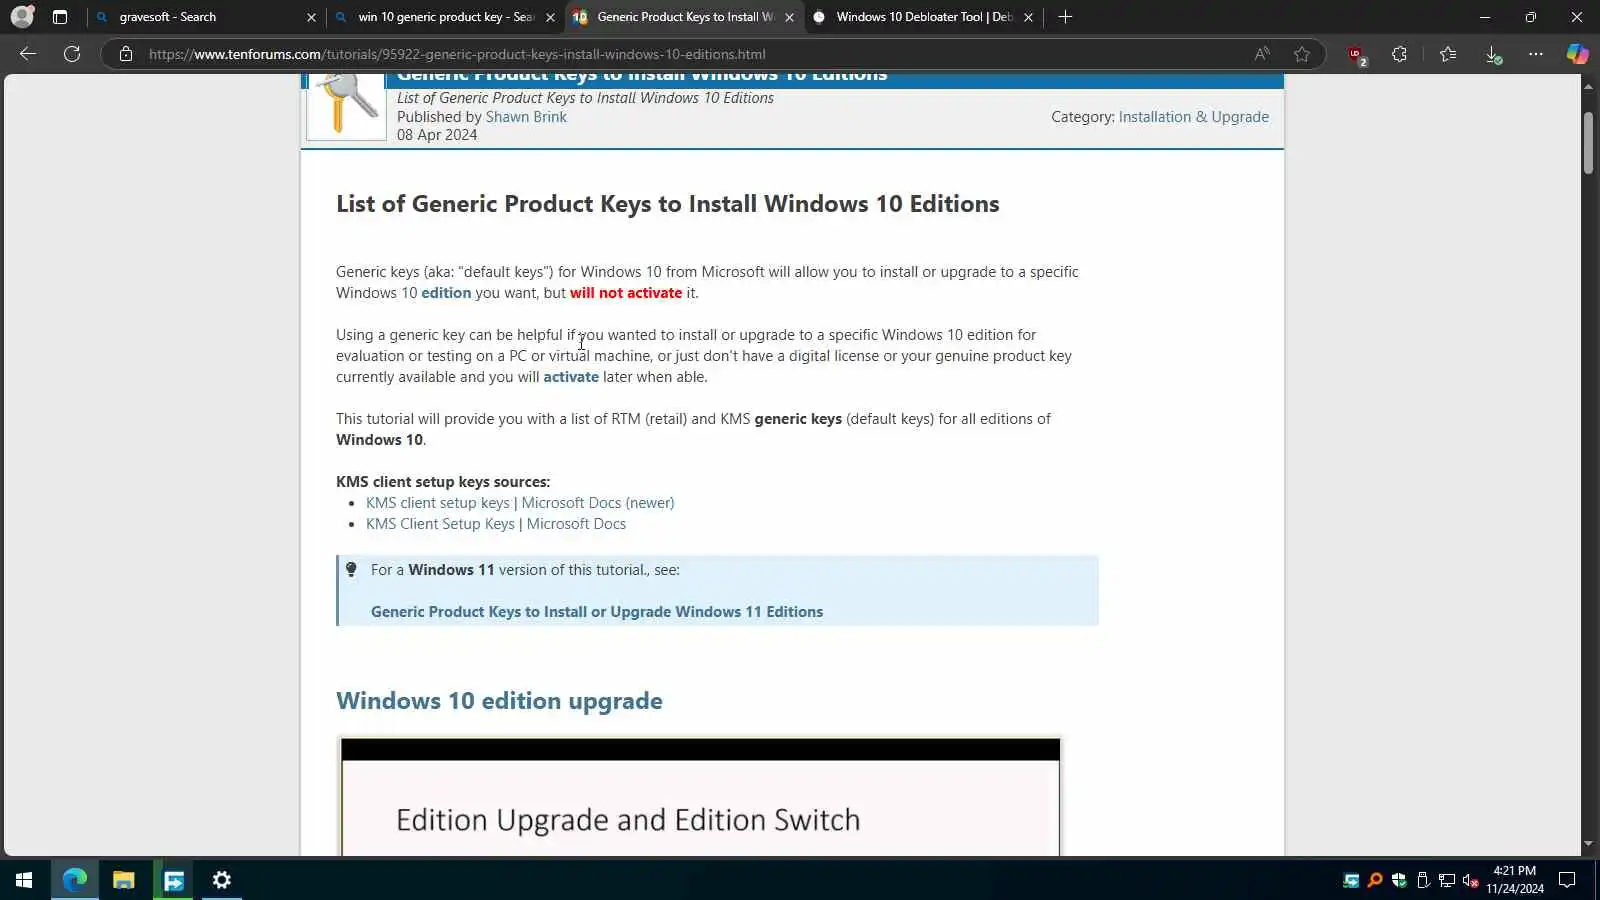The image size is (1600, 900).
Task: Activate the Read aloud icon in address bar
Action: coord(1262,54)
